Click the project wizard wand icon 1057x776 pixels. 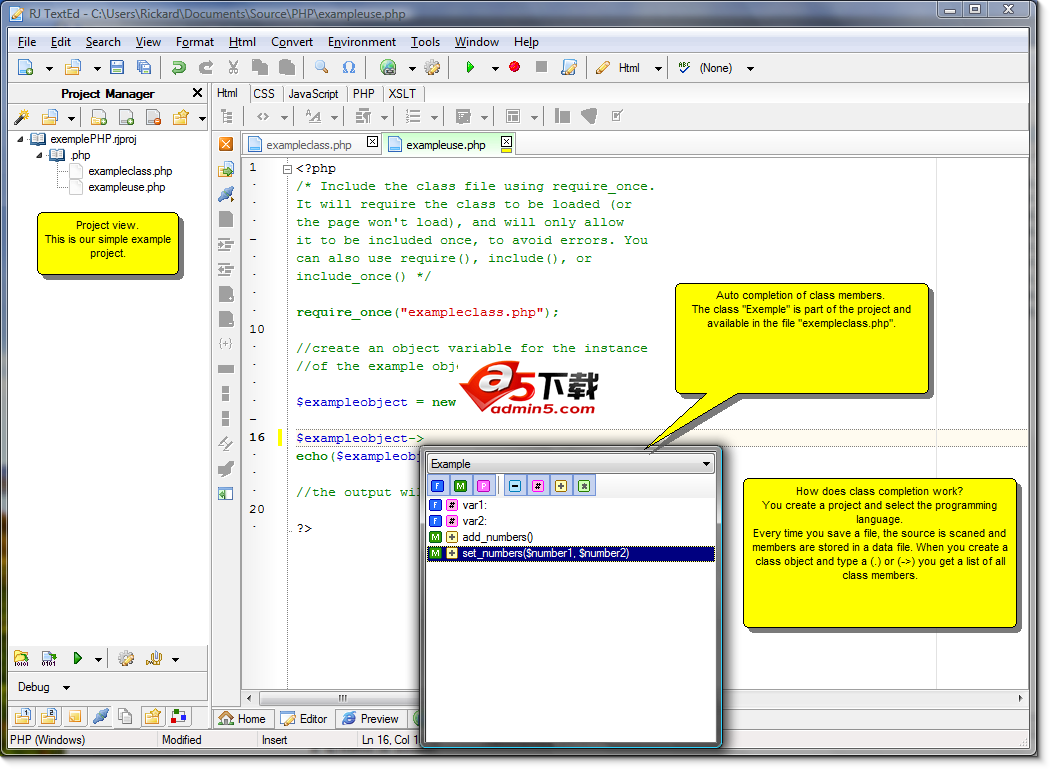pyautogui.click(x=21, y=118)
